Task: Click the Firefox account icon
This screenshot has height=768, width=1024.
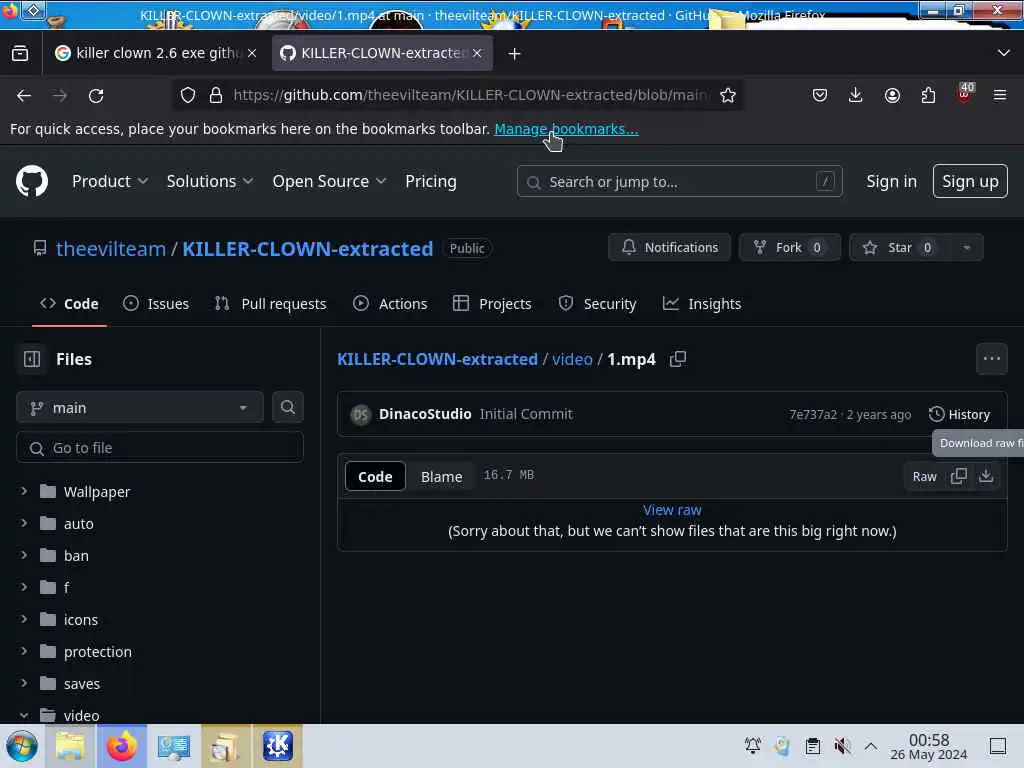Action: click(892, 95)
